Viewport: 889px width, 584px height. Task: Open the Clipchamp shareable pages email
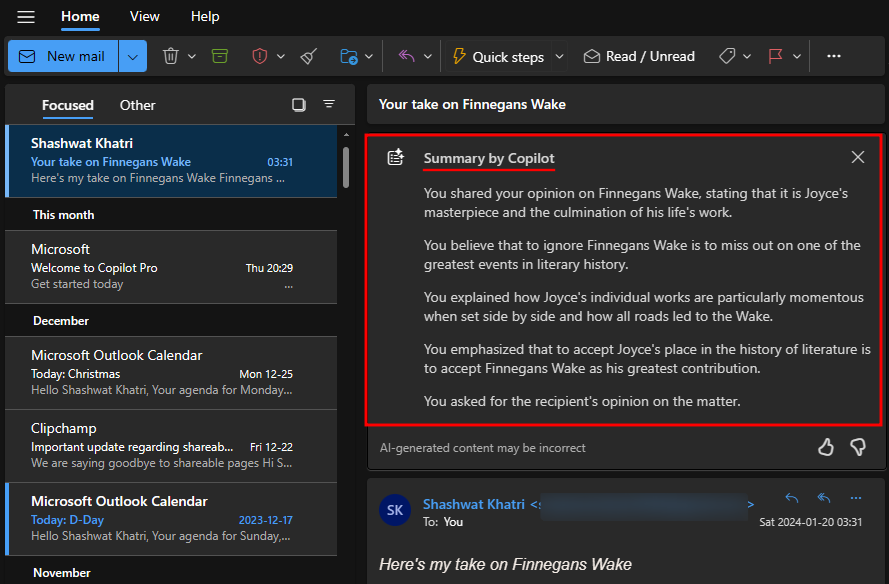pyautogui.click(x=171, y=446)
